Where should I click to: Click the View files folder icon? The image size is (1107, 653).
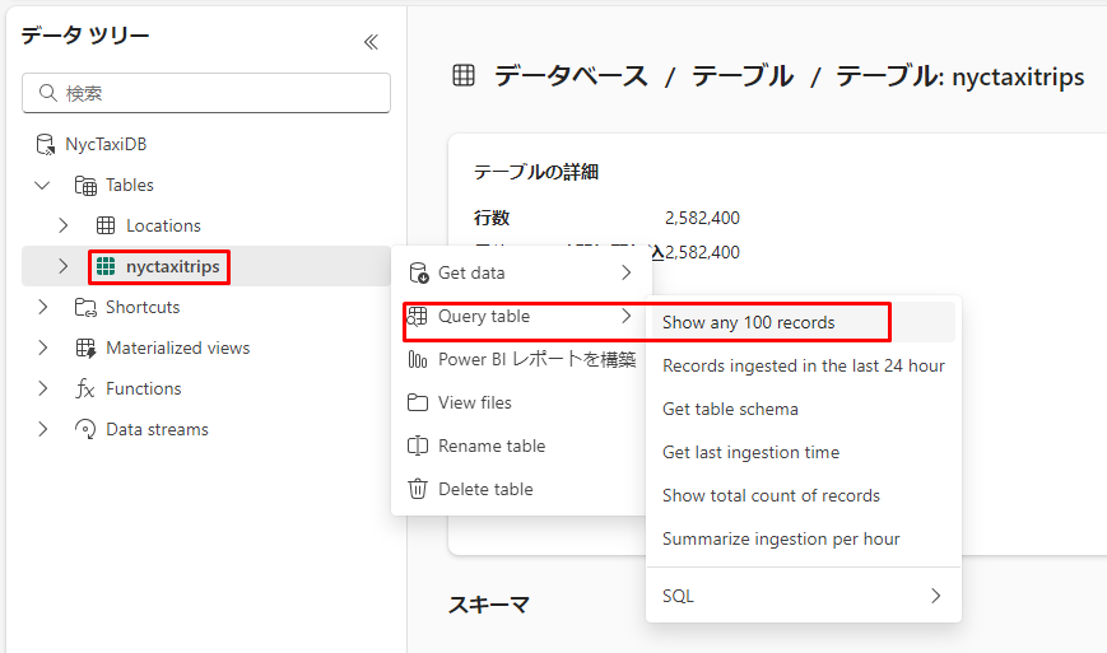point(418,403)
